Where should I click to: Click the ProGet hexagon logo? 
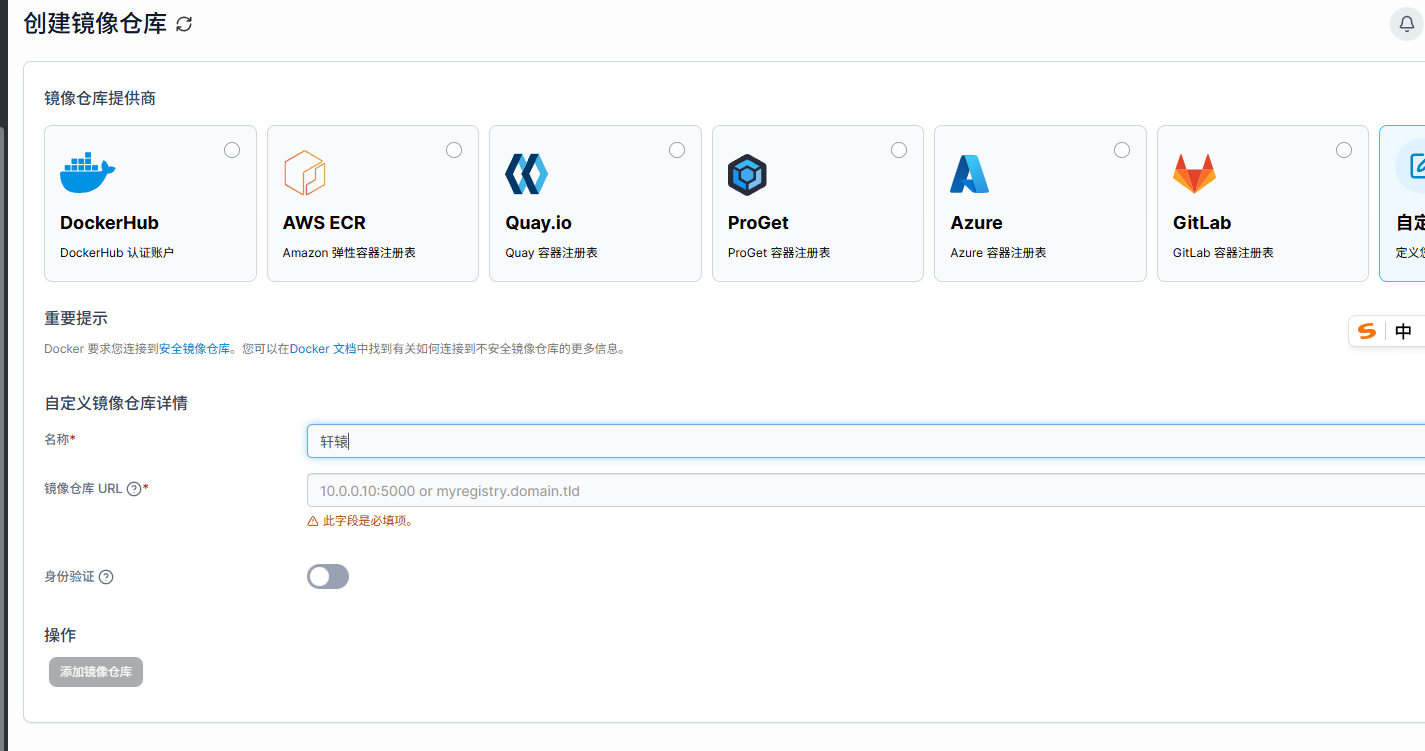tap(747, 175)
